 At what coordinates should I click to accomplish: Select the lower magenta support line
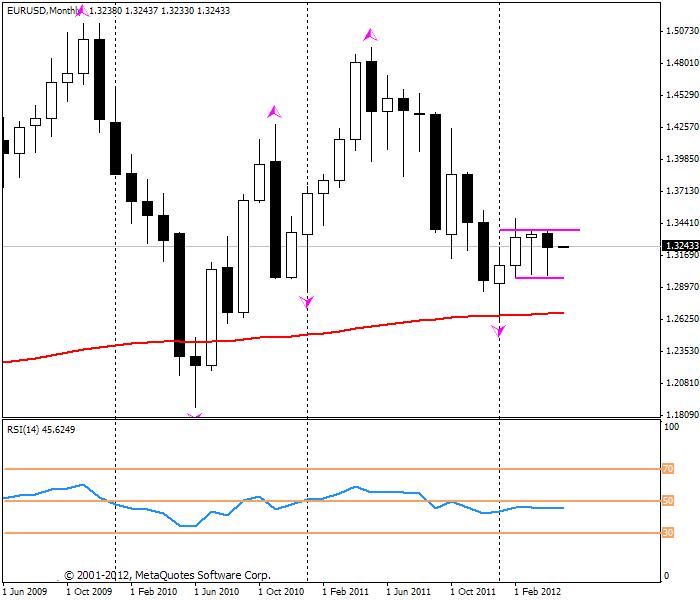coord(539,278)
